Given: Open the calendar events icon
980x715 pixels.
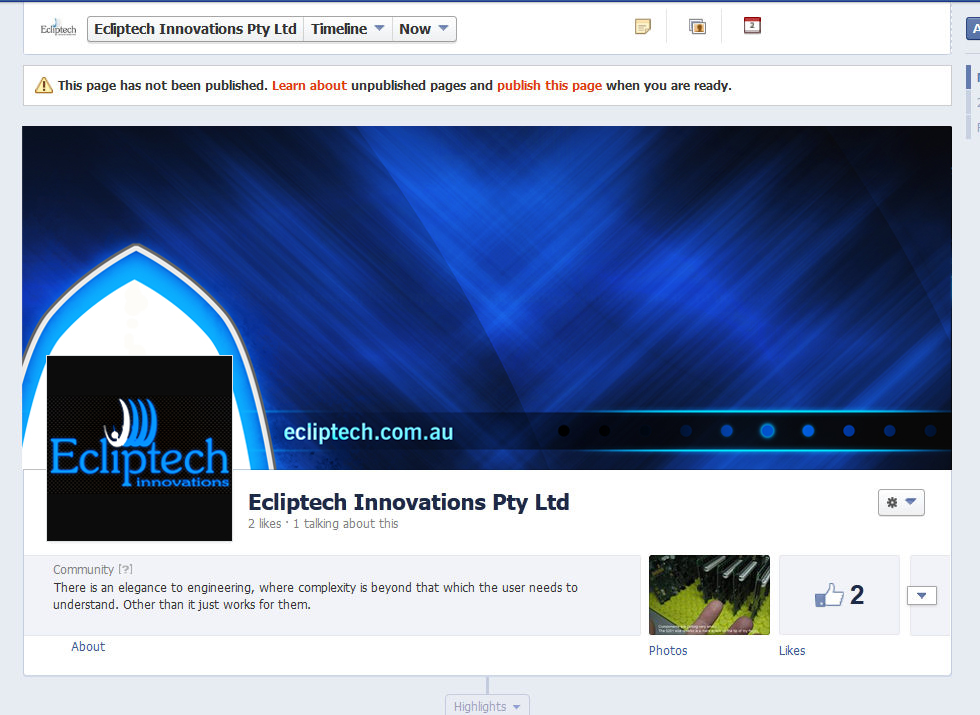Looking at the screenshot, I should [x=752, y=26].
